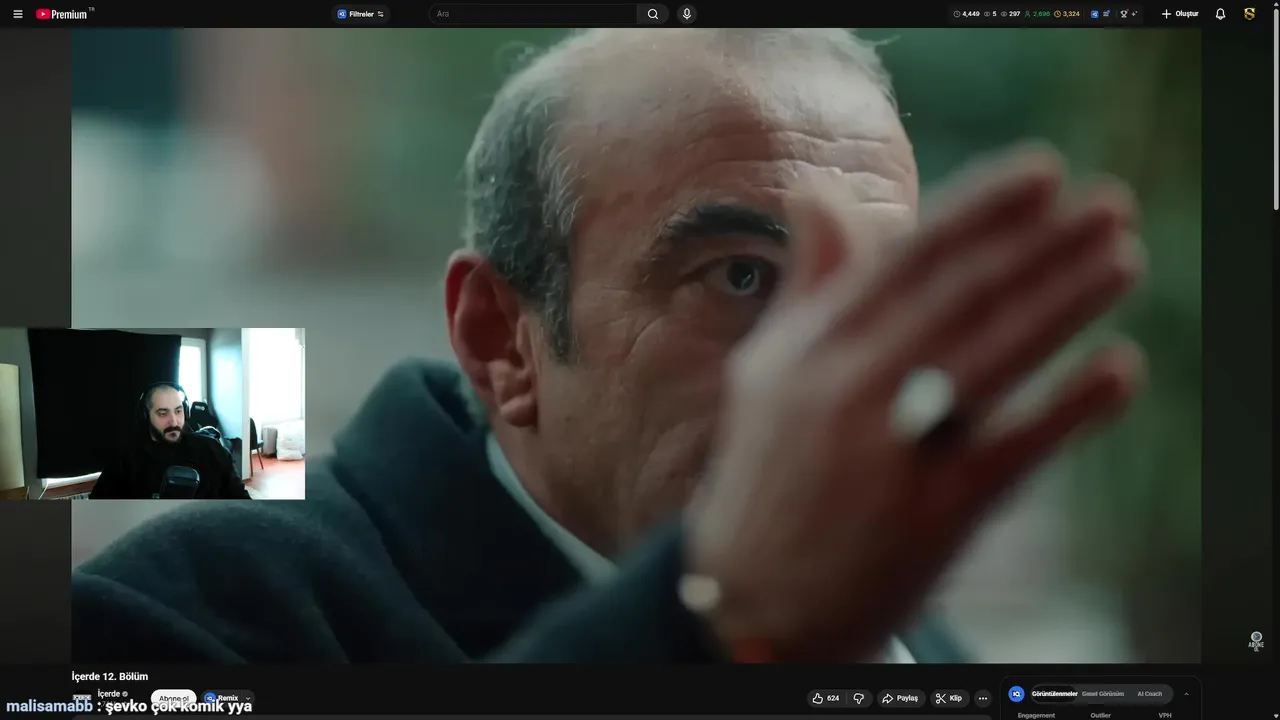Collapse the vidIQ panel chevron
Viewport: 1280px width, 720px height.
[x=1186, y=693]
